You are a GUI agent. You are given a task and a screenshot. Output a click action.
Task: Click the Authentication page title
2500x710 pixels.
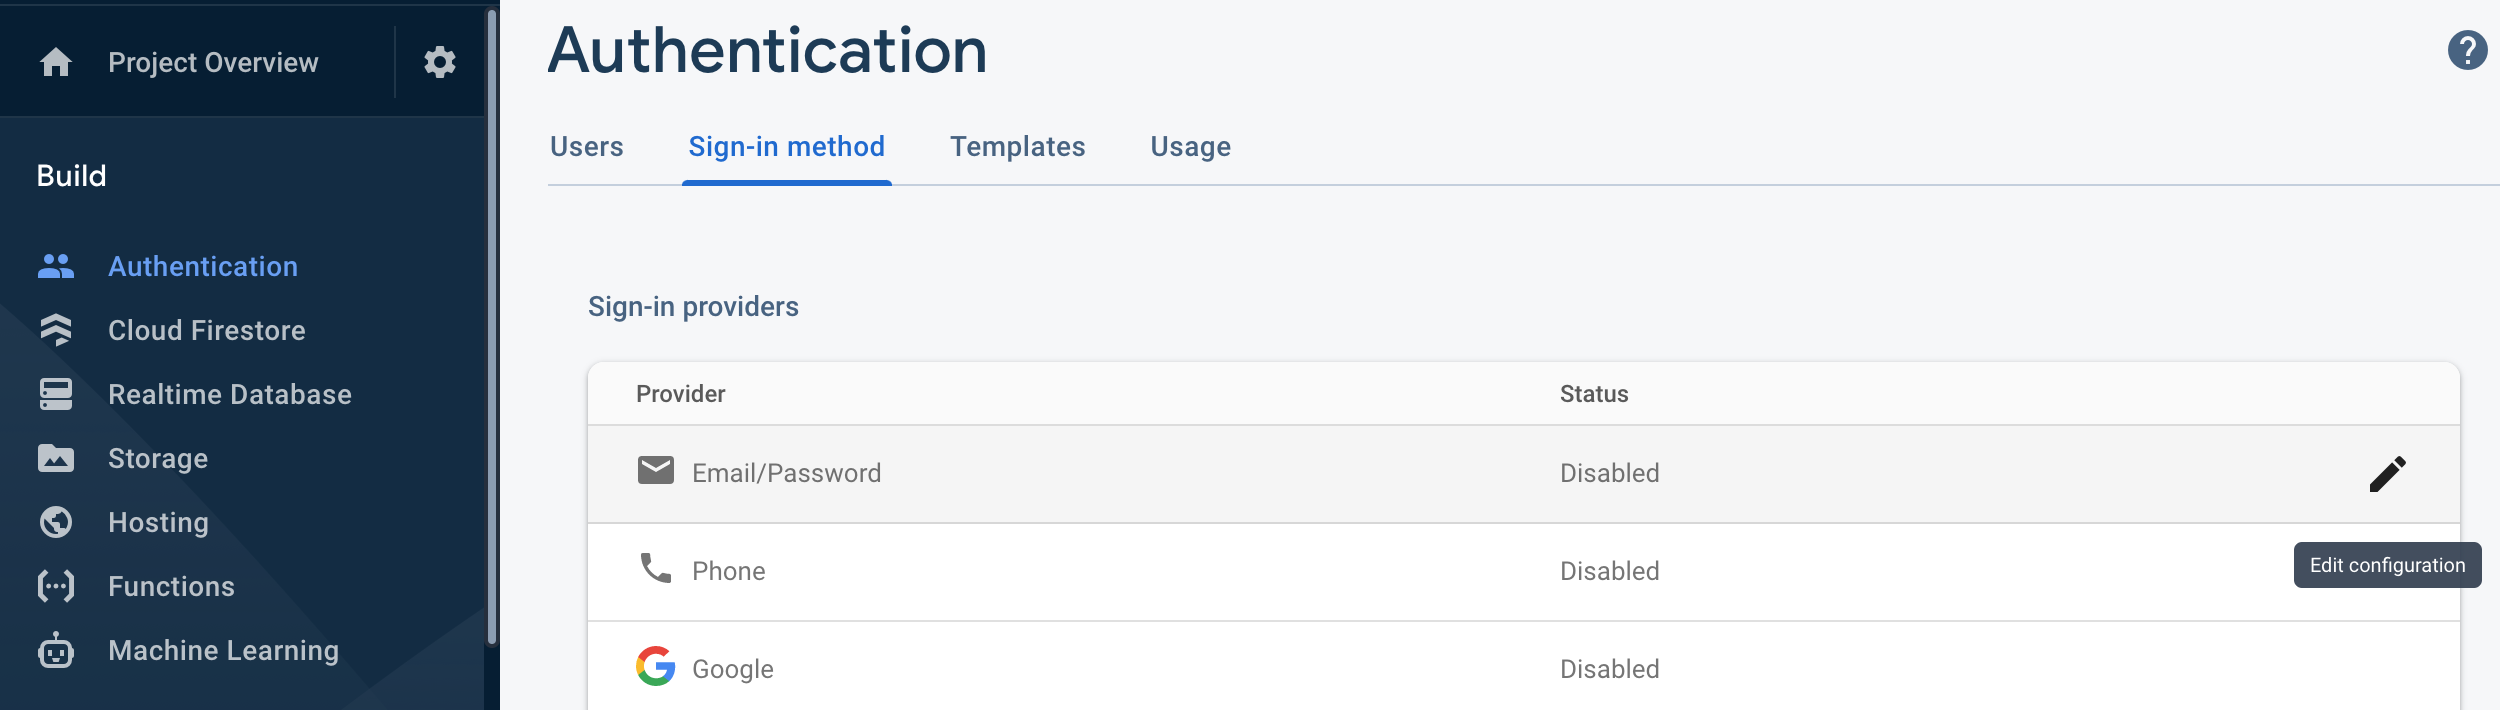pyautogui.click(x=768, y=50)
